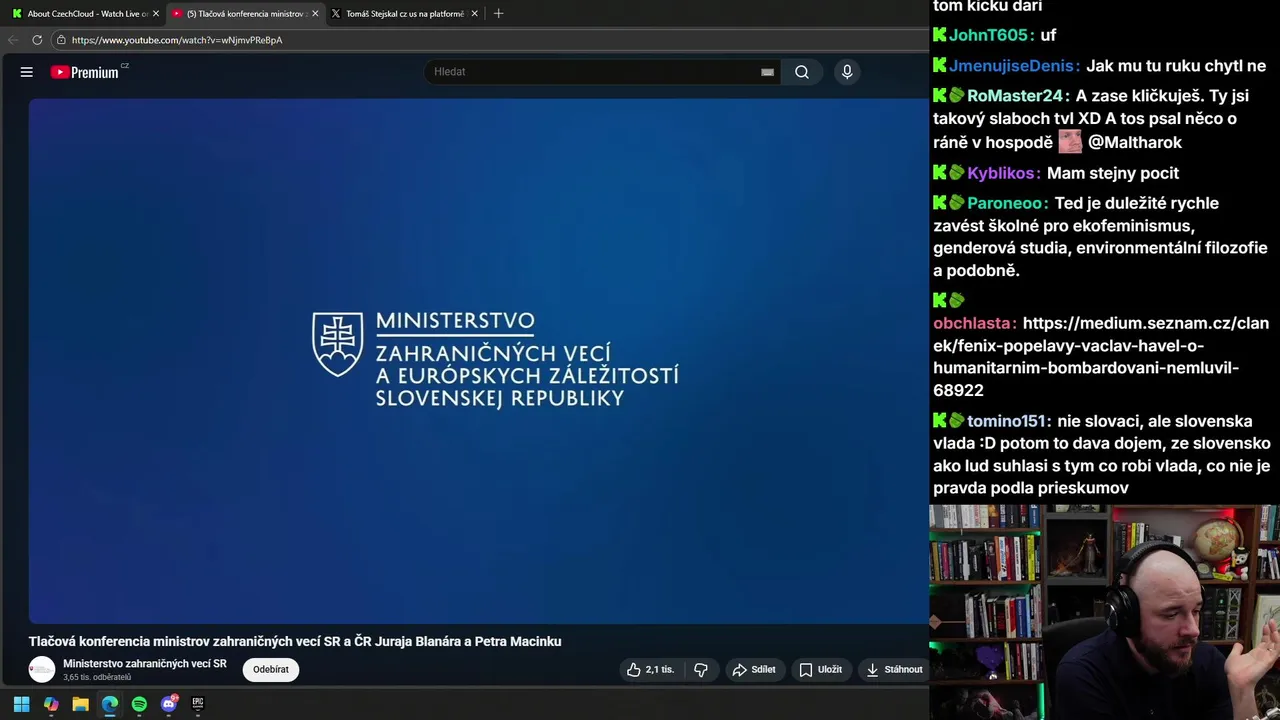Click Paroneoo username in chat
The height and width of the screenshot is (720, 1280).
1004,203
